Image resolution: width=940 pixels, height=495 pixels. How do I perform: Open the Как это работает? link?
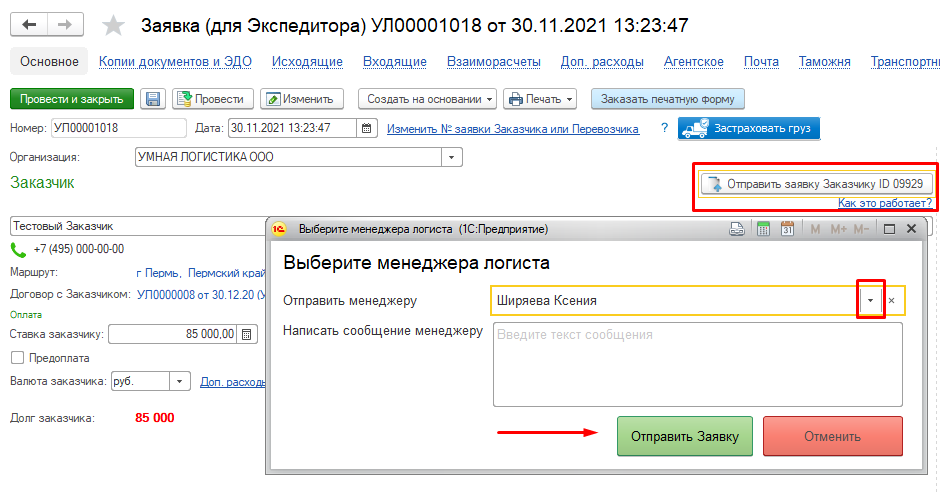pyautogui.click(x=885, y=203)
